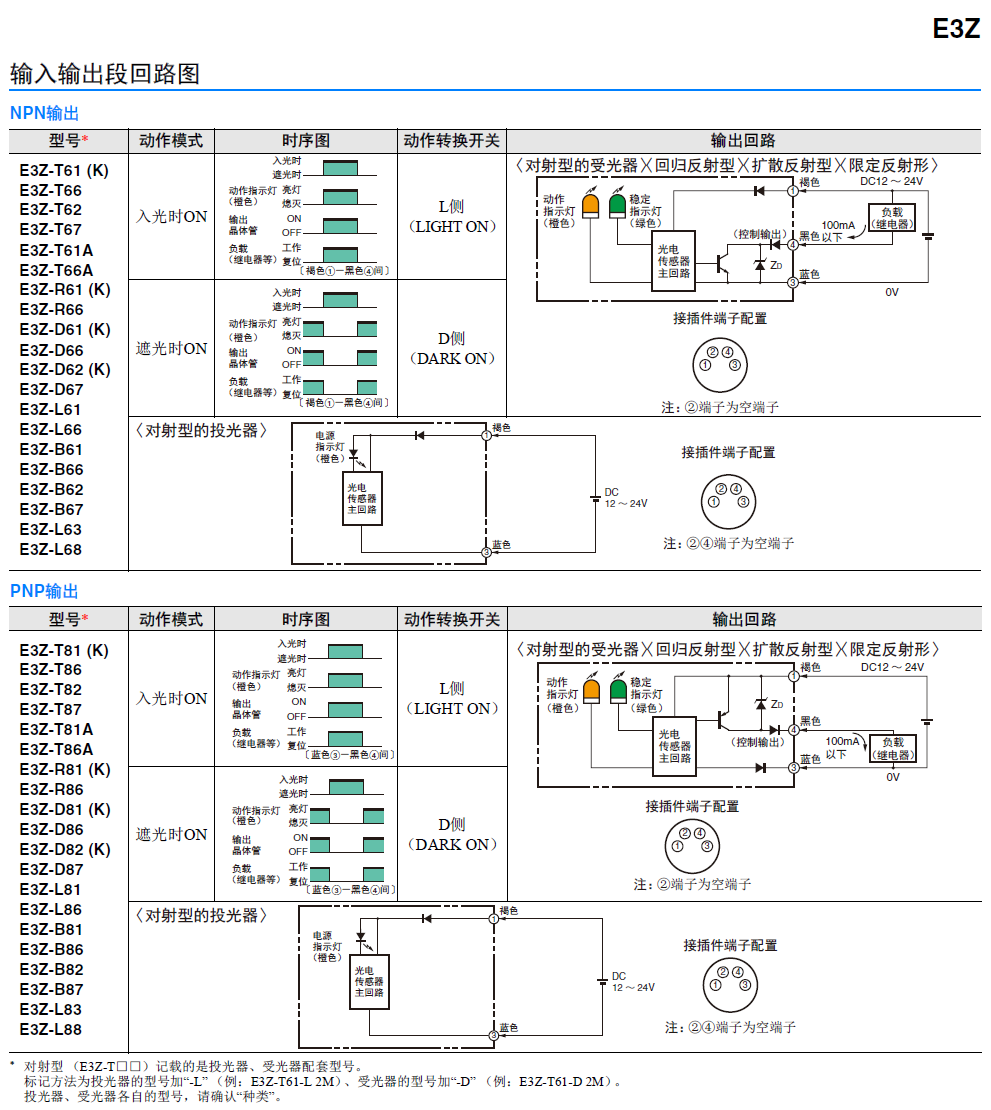Select the connector pin diagram noted ②端子为空端子 in PNP section
Screen dimensions: 991x1110
[x=692, y=846]
